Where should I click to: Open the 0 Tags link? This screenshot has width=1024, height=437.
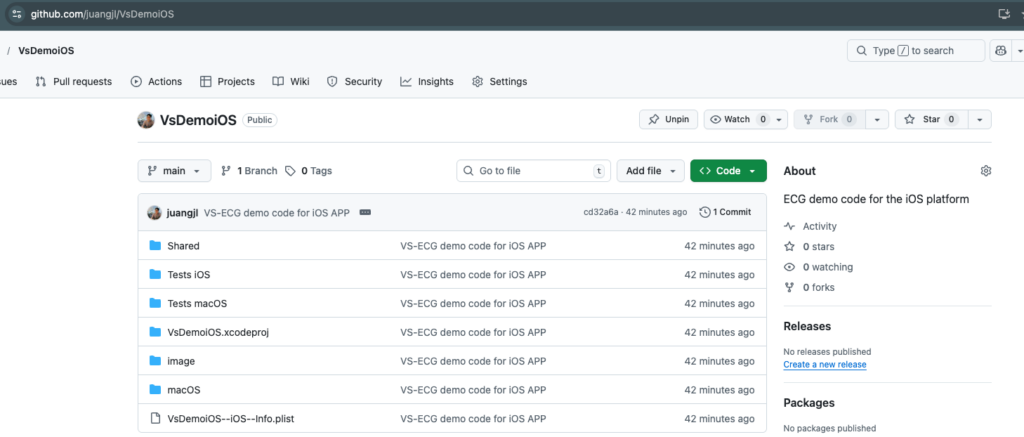[x=309, y=171]
